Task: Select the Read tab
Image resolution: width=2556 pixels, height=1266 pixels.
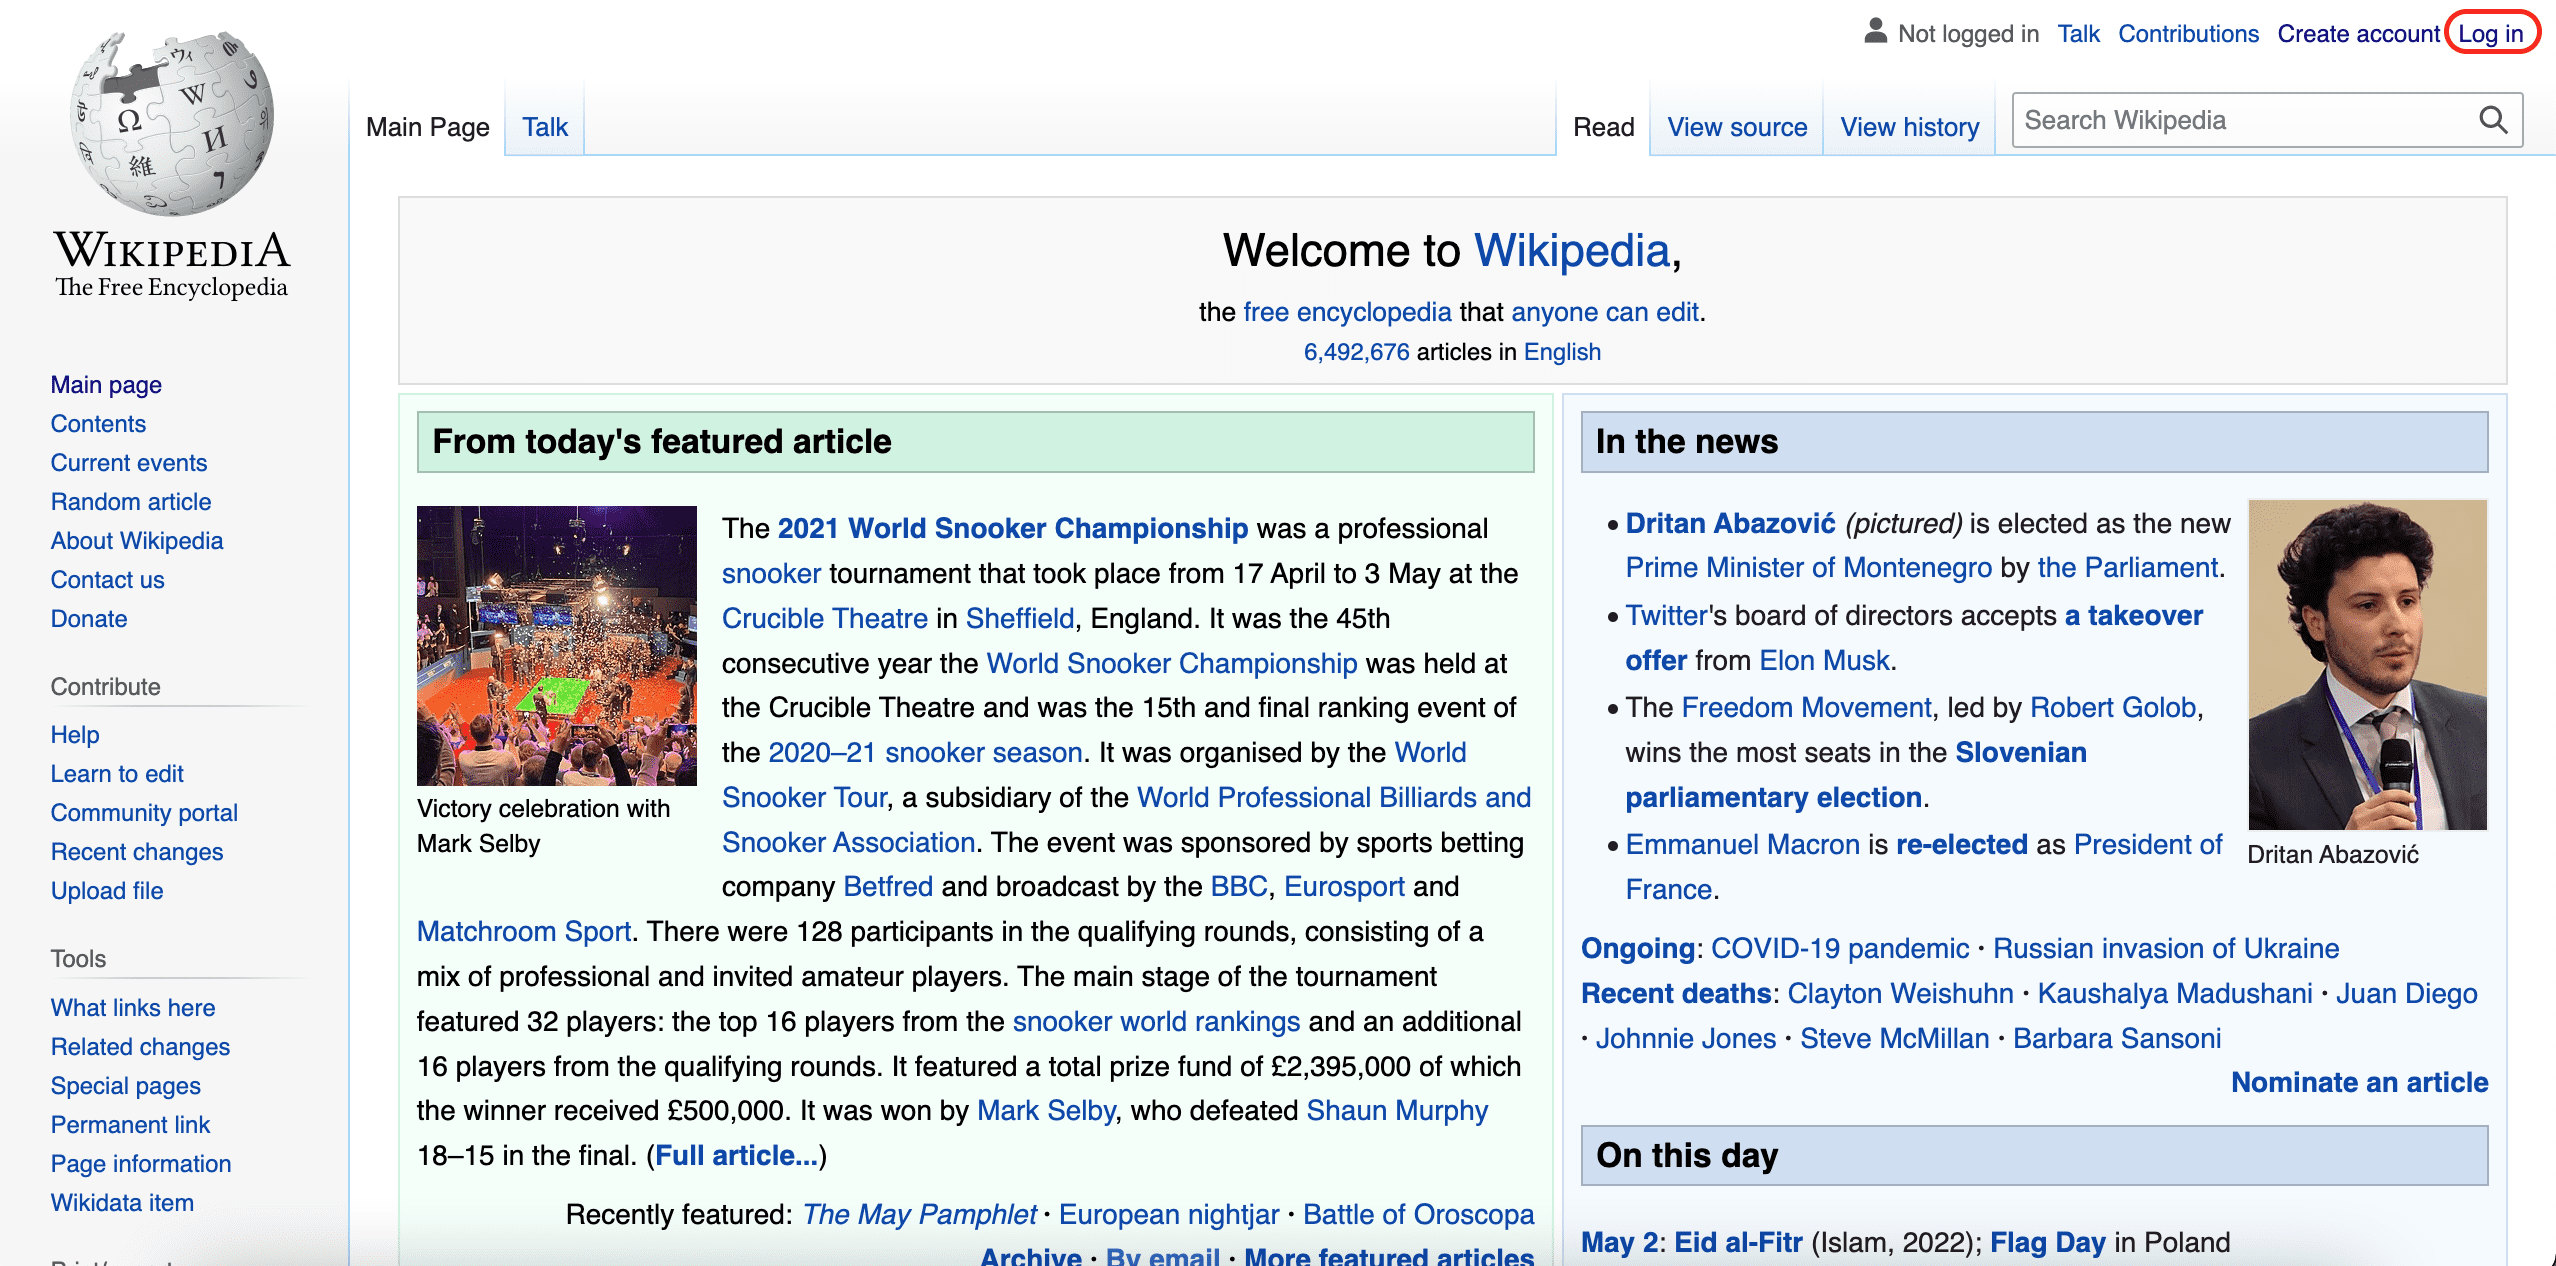Action: (1603, 127)
